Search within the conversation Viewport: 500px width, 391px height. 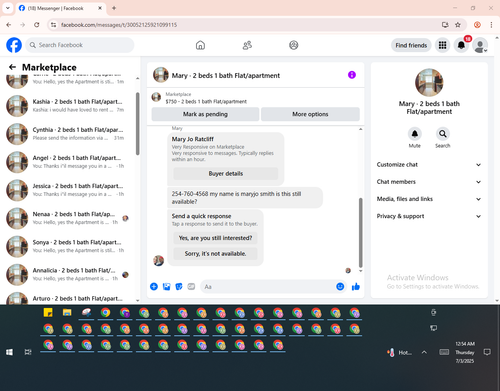tap(443, 134)
